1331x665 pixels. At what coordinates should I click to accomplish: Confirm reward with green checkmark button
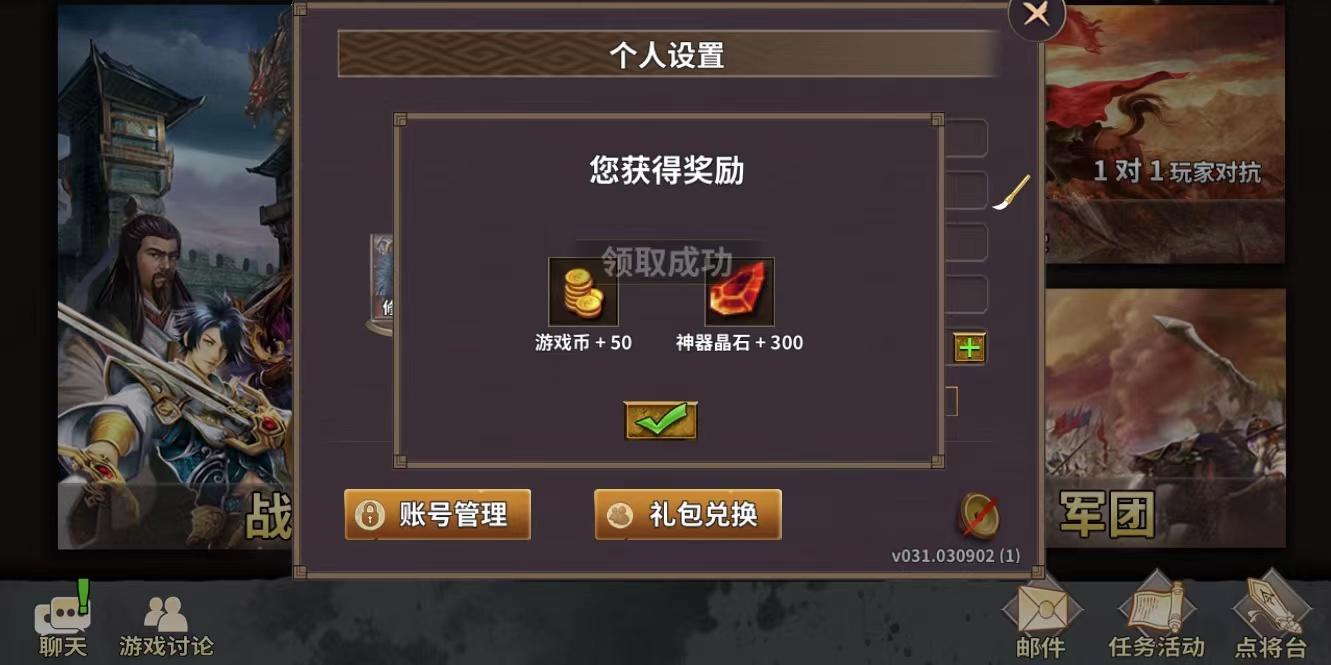[x=660, y=421]
